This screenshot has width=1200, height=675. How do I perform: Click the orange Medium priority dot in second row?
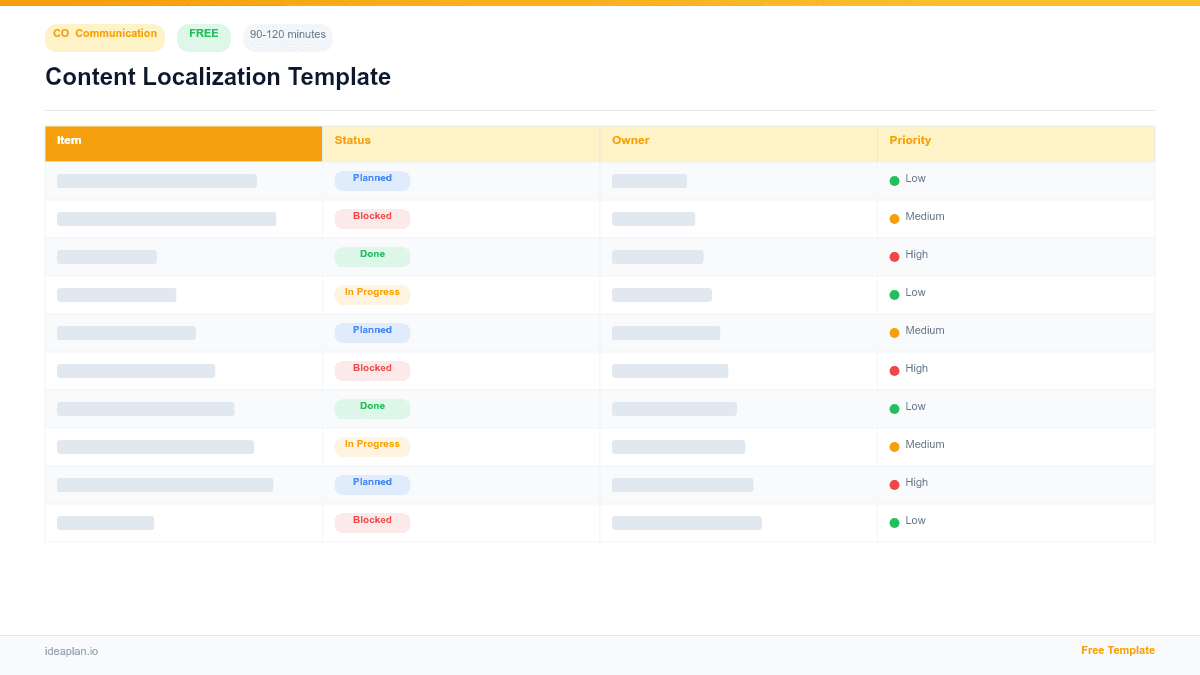894,217
